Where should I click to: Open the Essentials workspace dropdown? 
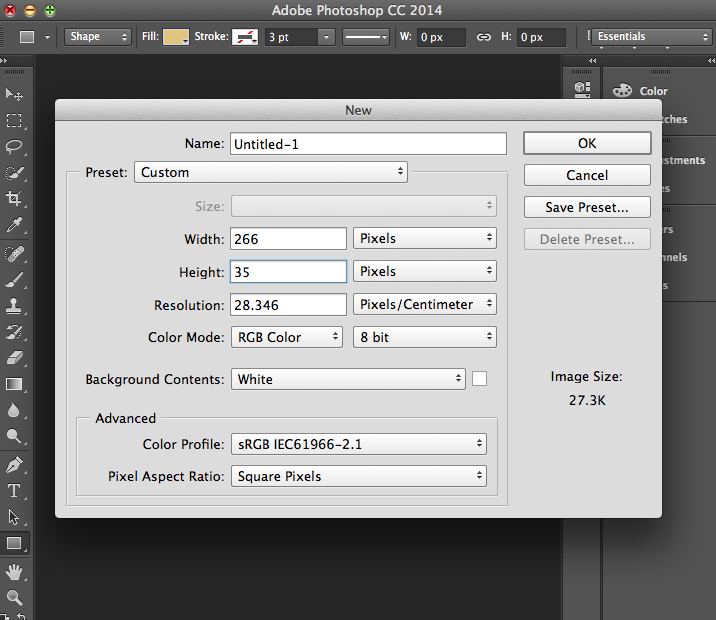[x=652, y=37]
